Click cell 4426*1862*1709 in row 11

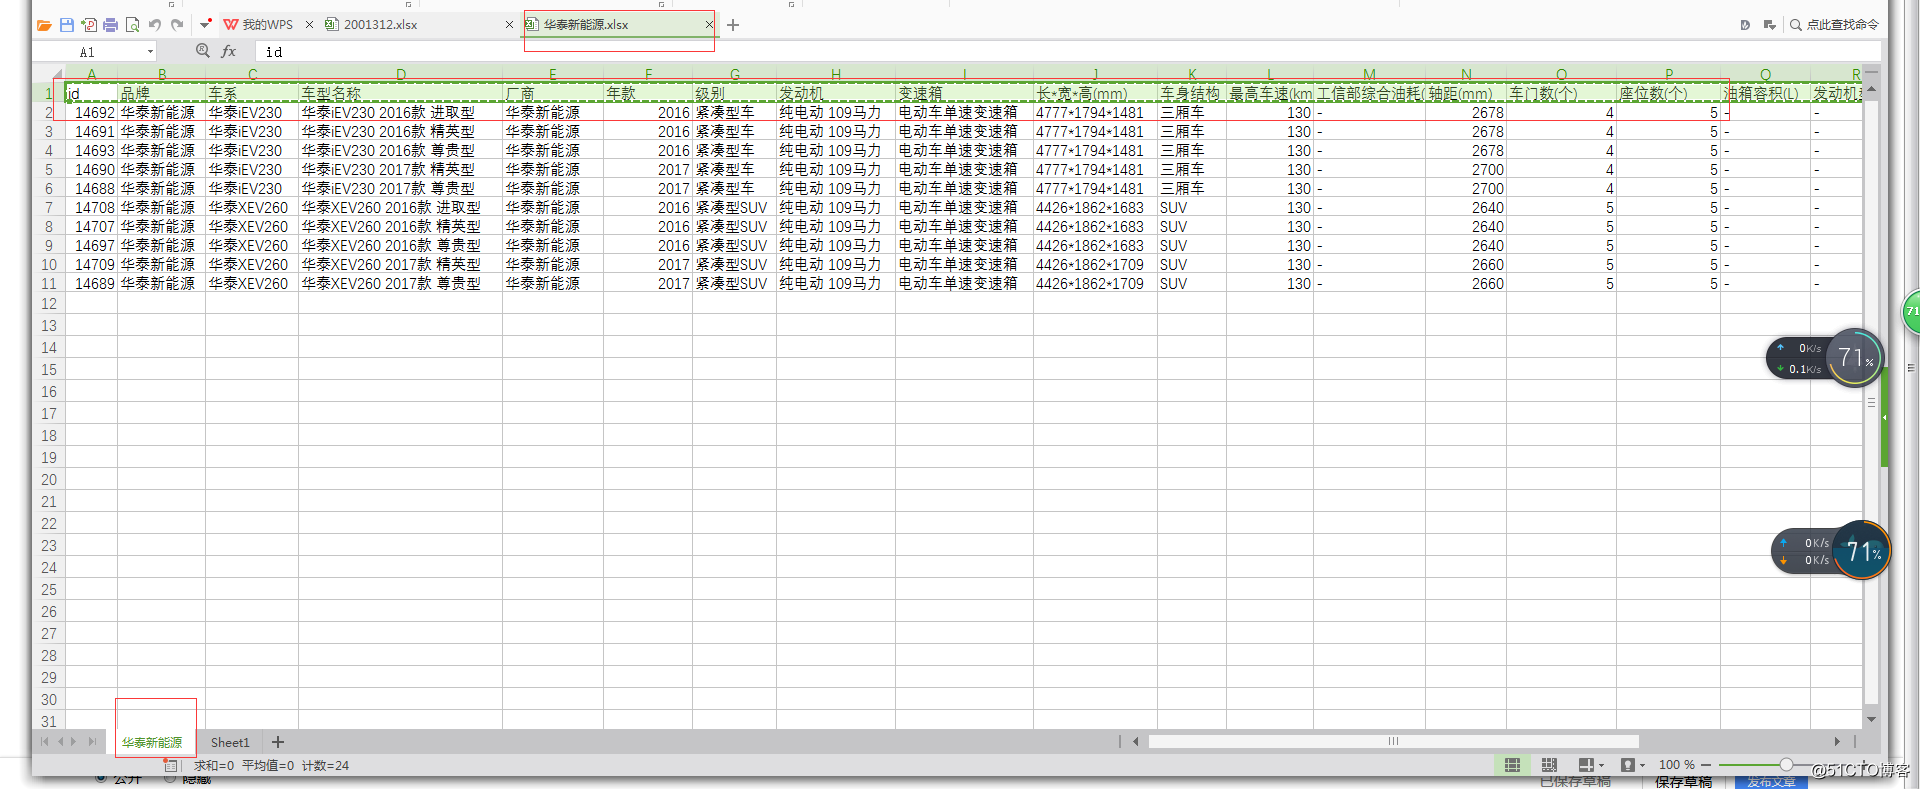[x=1095, y=284]
